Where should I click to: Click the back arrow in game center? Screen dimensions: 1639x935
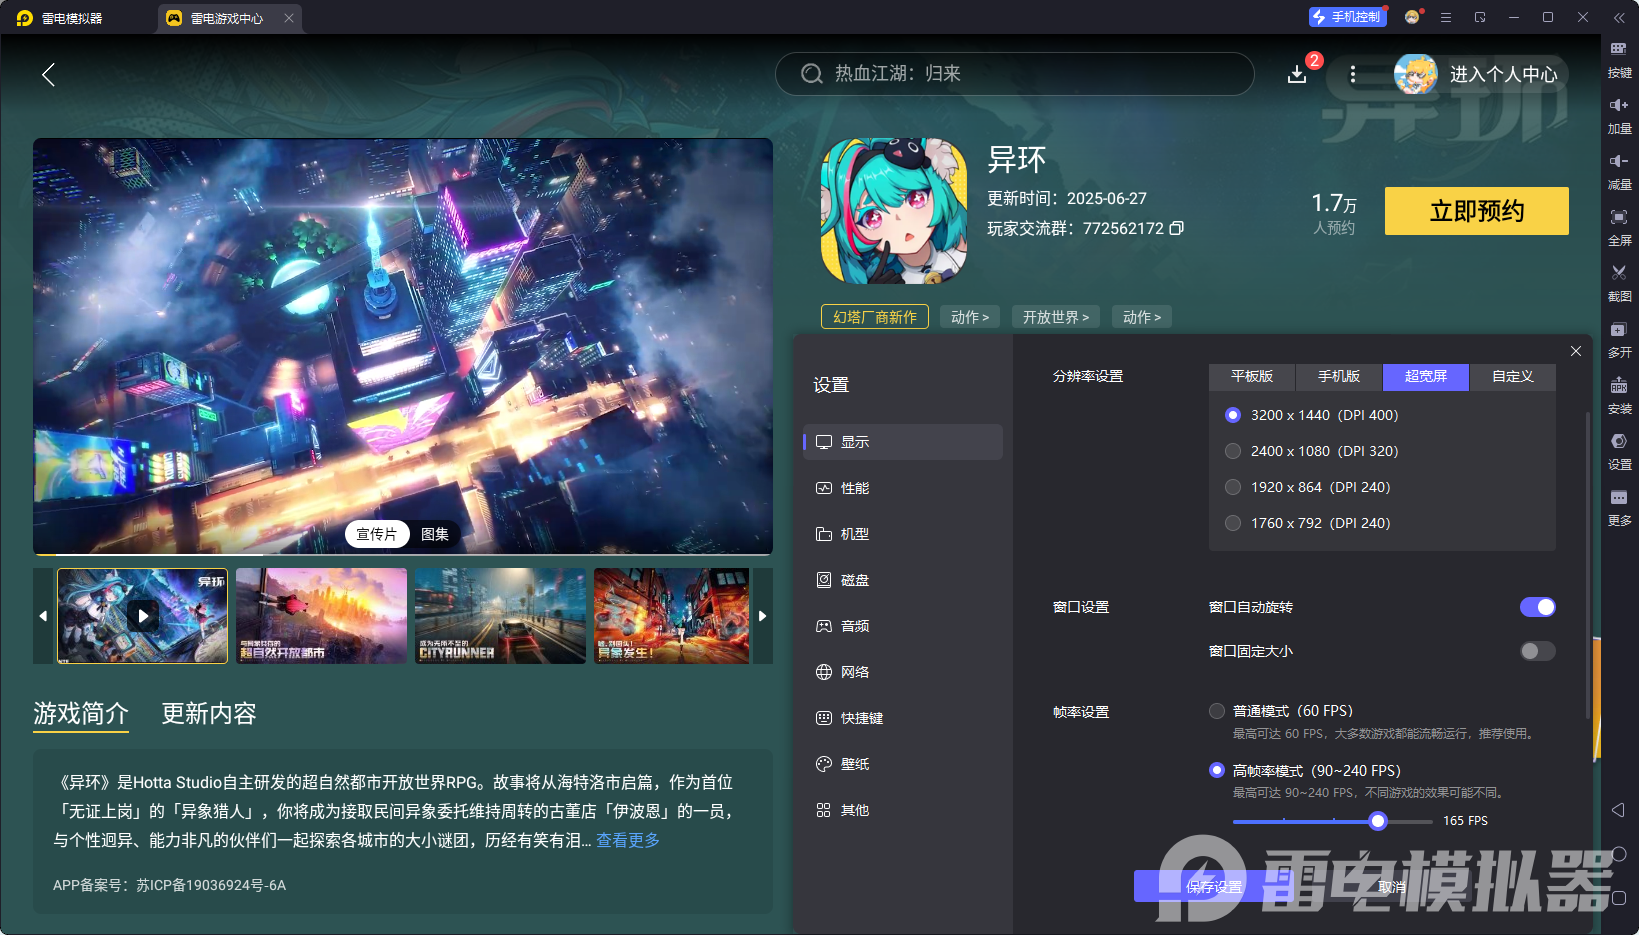tap(48, 74)
